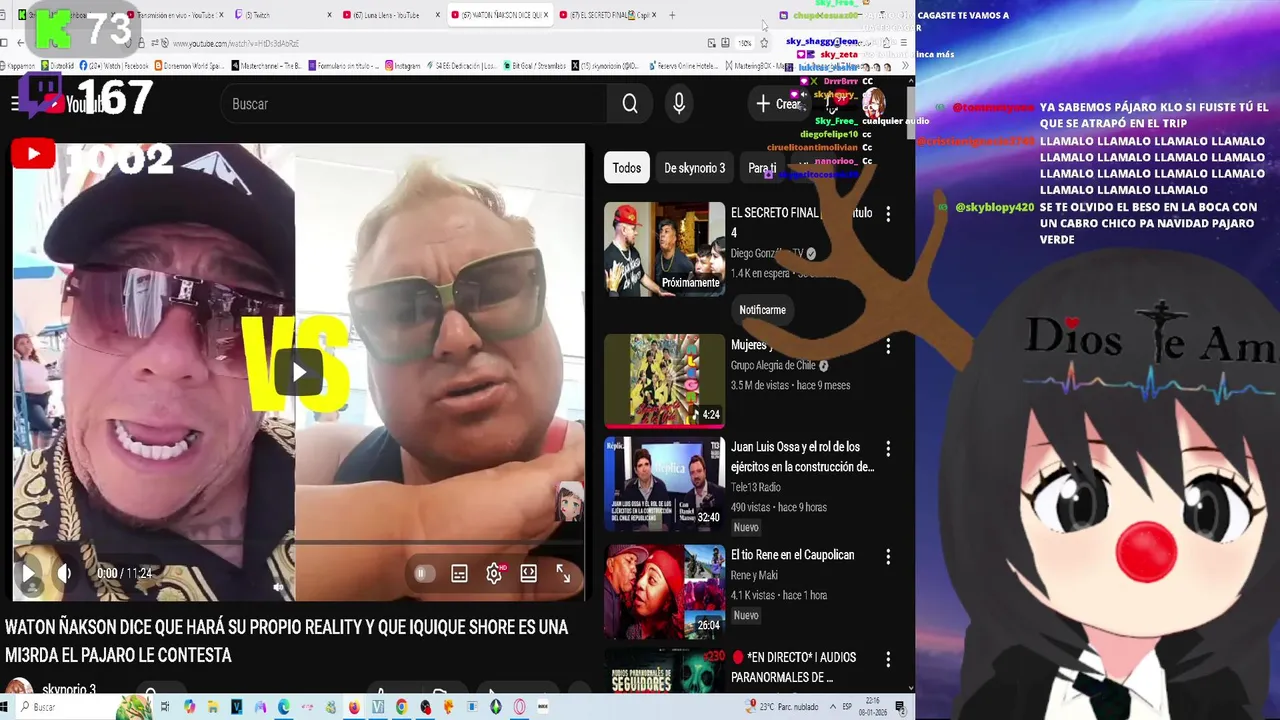Click the Tele13 Radio channel name
Screen dimensions: 1280x720
point(756,487)
